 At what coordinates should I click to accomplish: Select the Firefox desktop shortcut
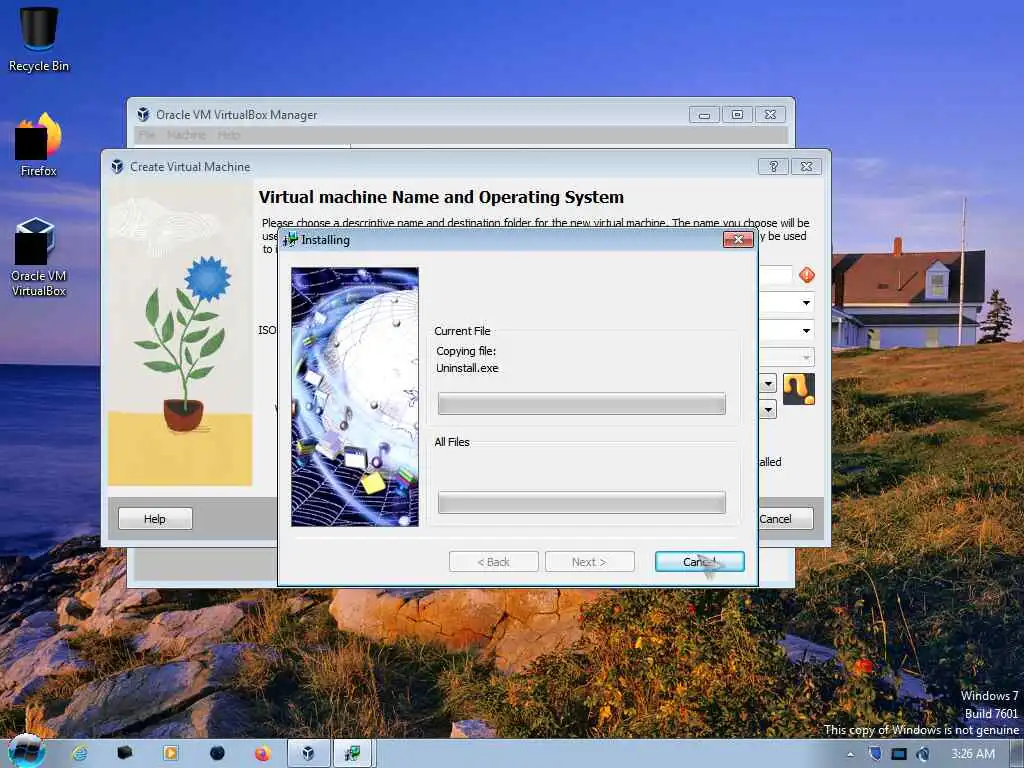point(39,145)
